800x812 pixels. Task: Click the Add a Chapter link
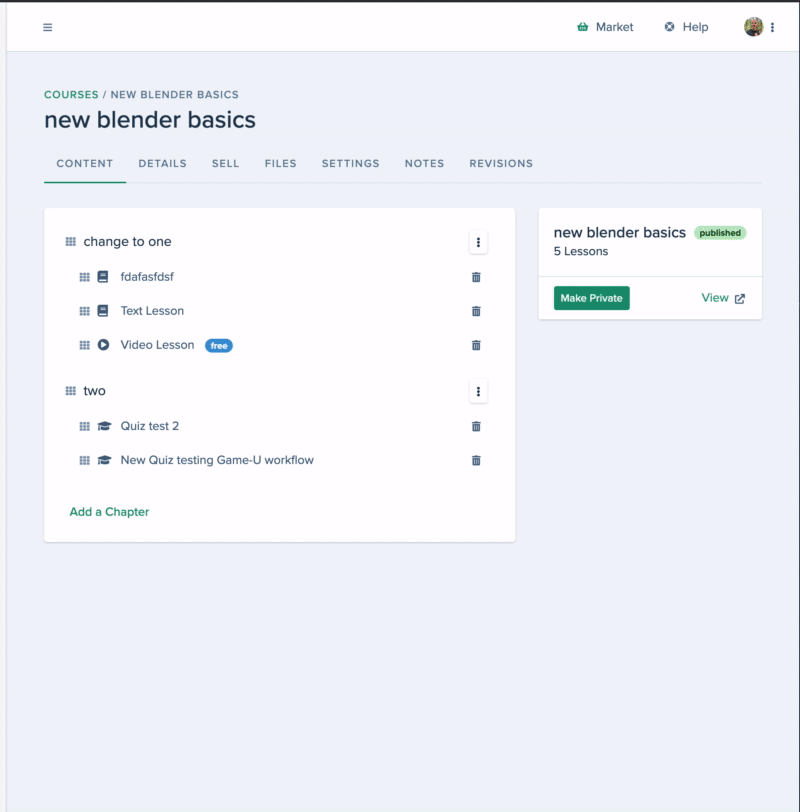click(x=109, y=512)
